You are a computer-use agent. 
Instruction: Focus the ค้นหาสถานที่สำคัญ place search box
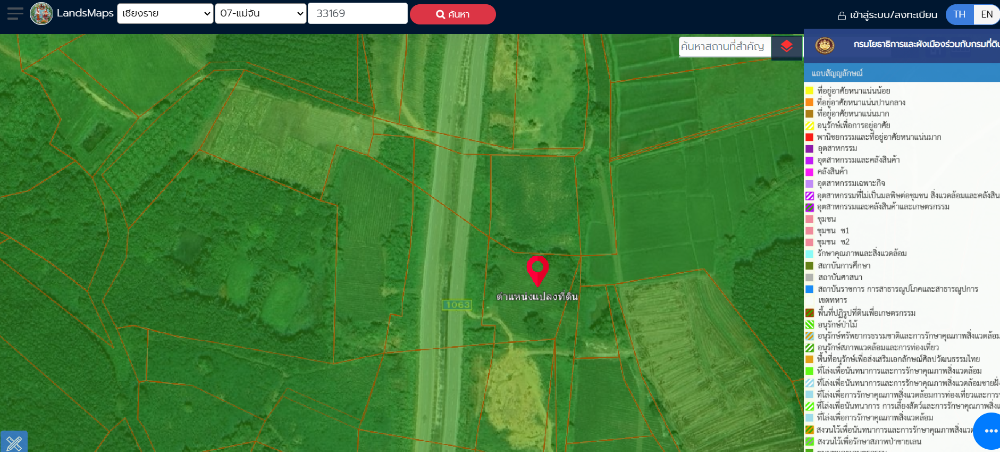pos(724,46)
